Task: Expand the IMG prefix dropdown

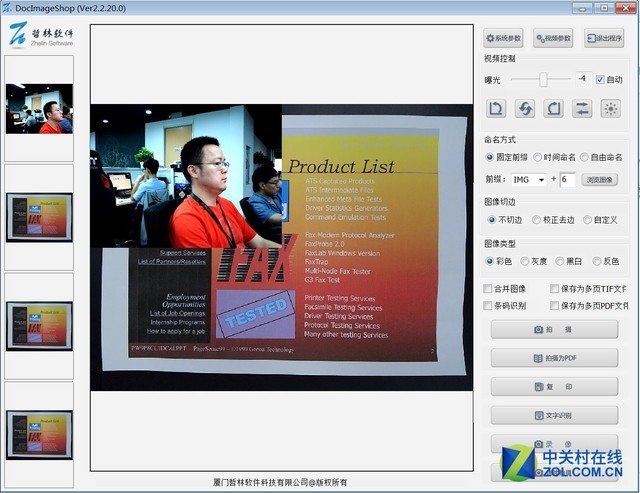Action: coord(541,180)
